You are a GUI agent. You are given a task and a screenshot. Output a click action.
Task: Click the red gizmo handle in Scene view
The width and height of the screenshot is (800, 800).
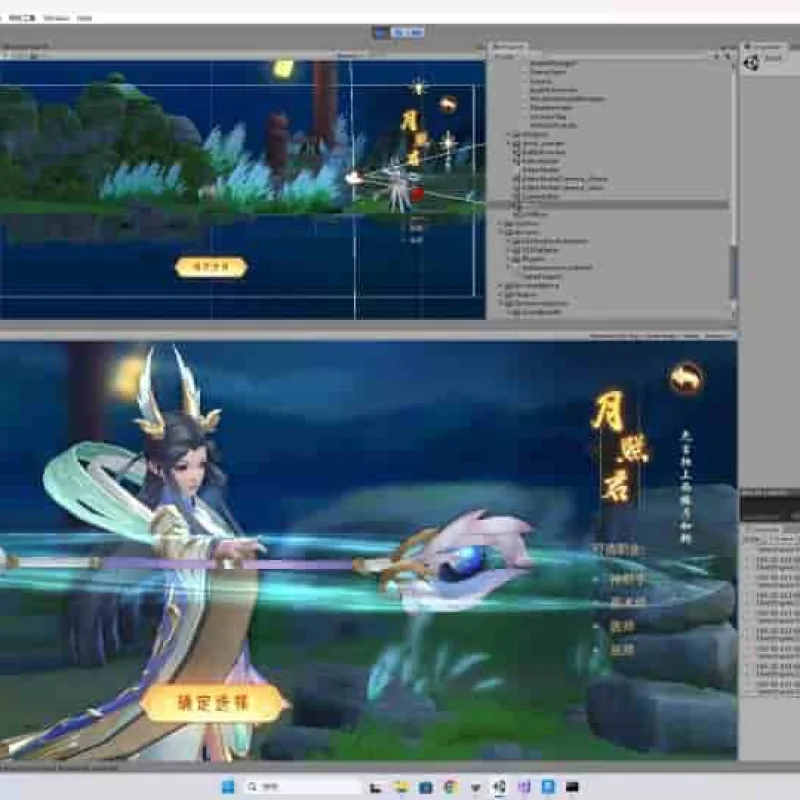tap(417, 194)
